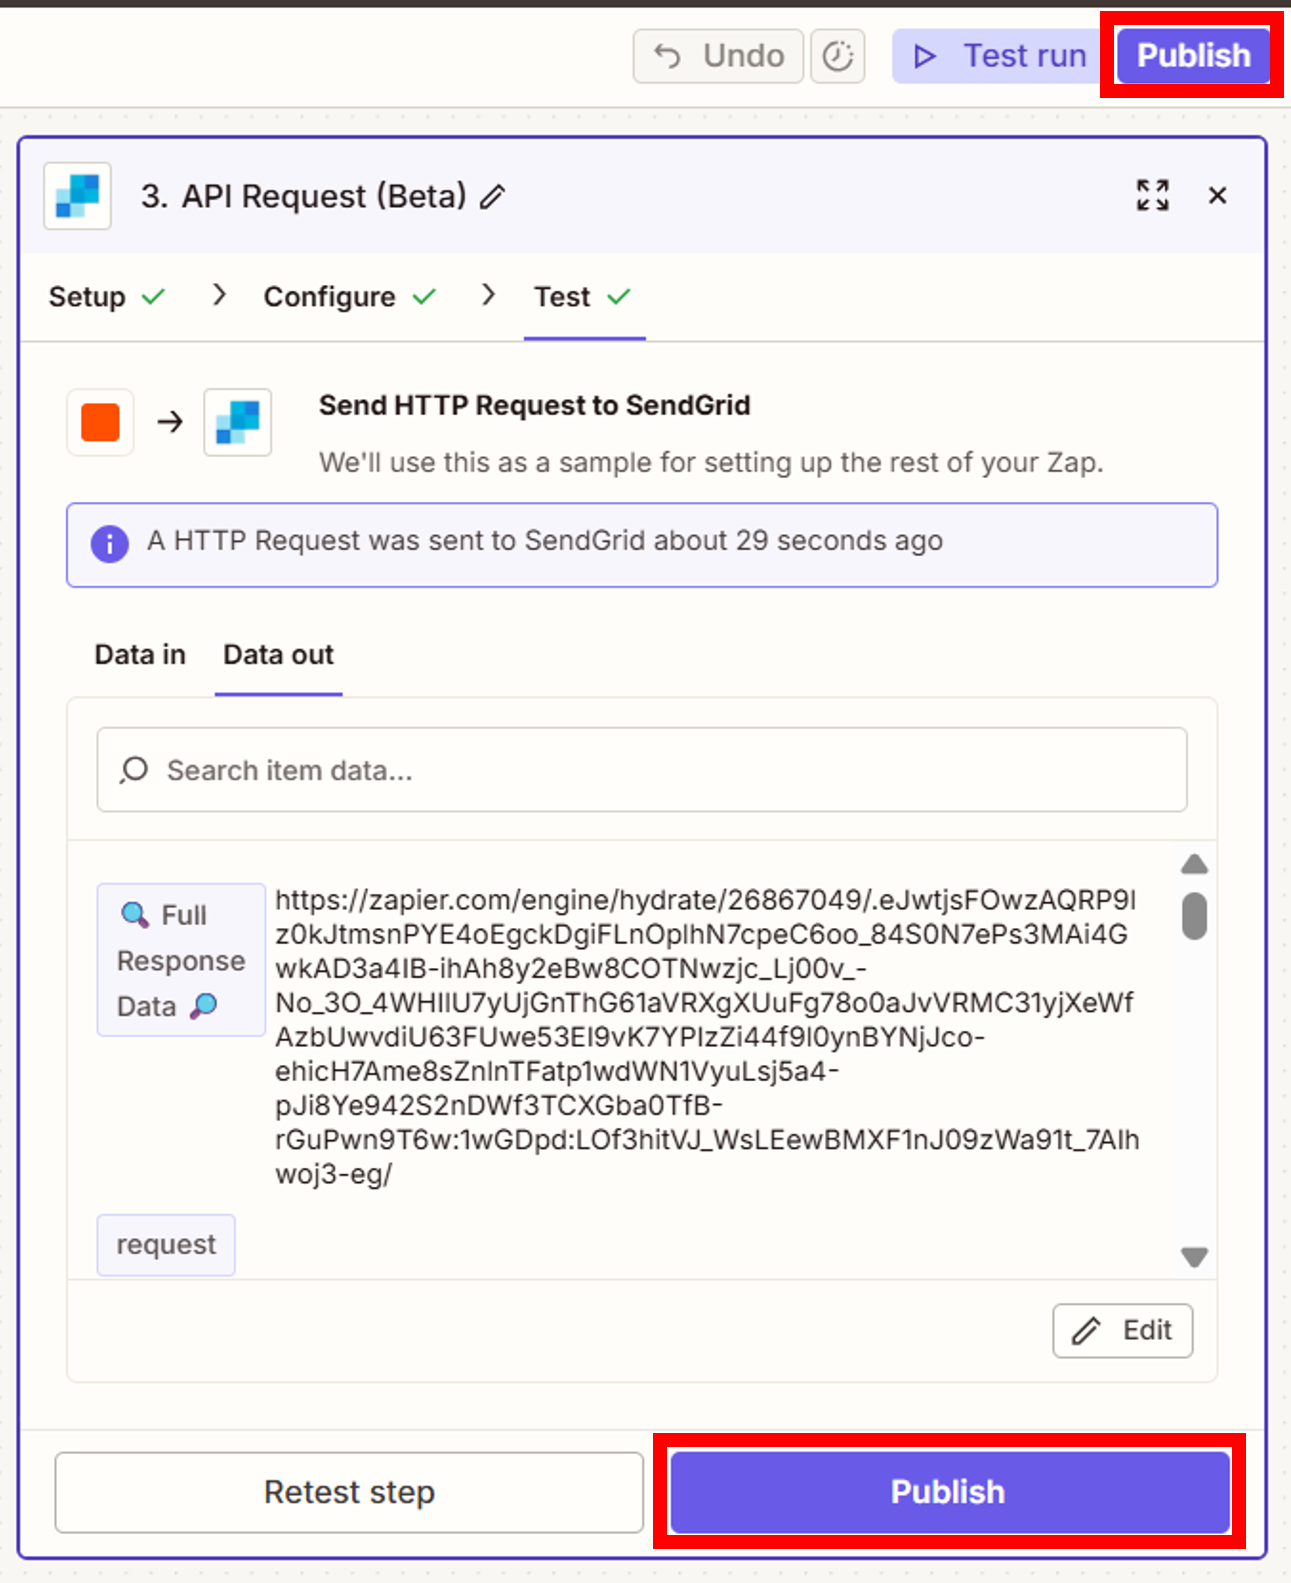The width and height of the screenshot is (1291, 1583).
Task: Click the SendGrid icon beside the arrow
Action: 238,422
